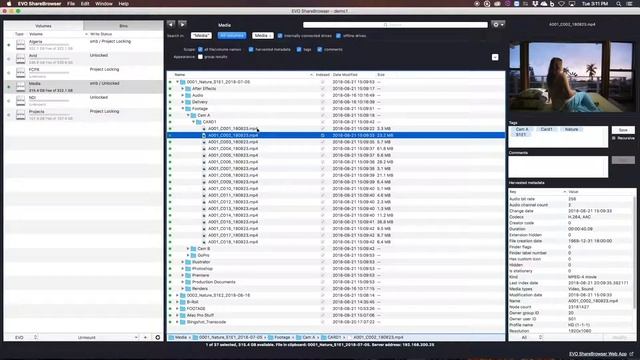Viewport: 640px width, 360px height.
Task: Toggle offline drives checkbox
Action: click(338, 36)
